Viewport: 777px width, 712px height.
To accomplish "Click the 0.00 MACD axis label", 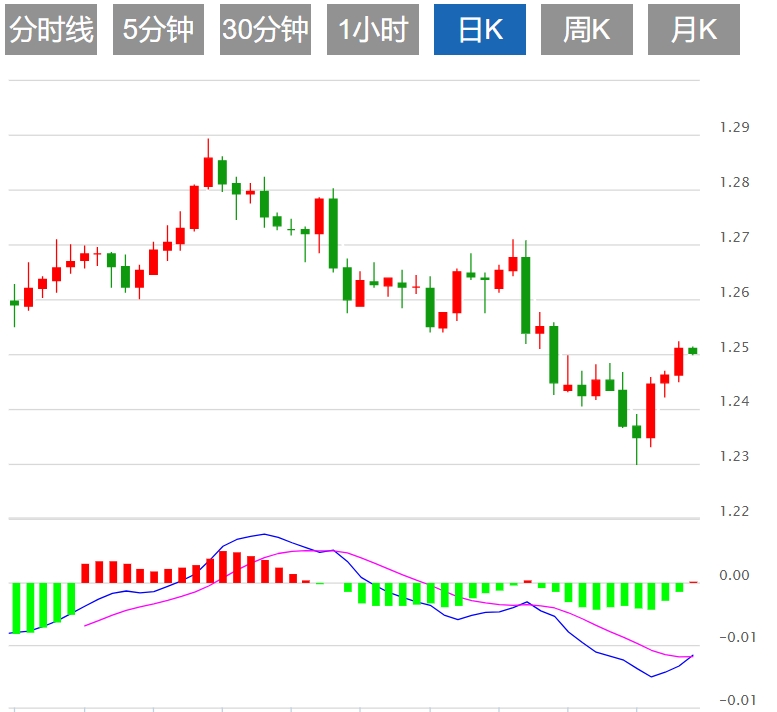I will pyautogui.click(x=734, y=575).
